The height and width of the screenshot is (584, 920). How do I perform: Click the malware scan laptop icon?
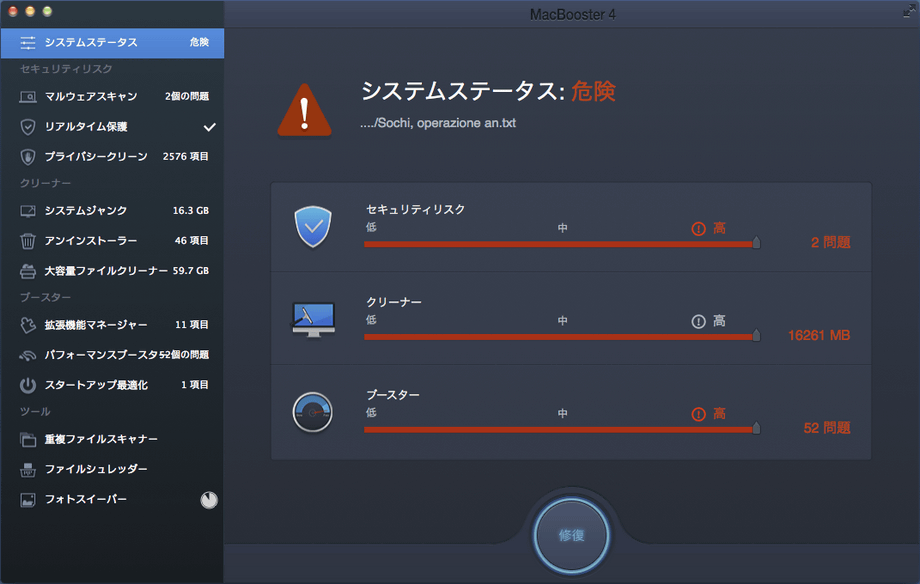pos(28,97)
